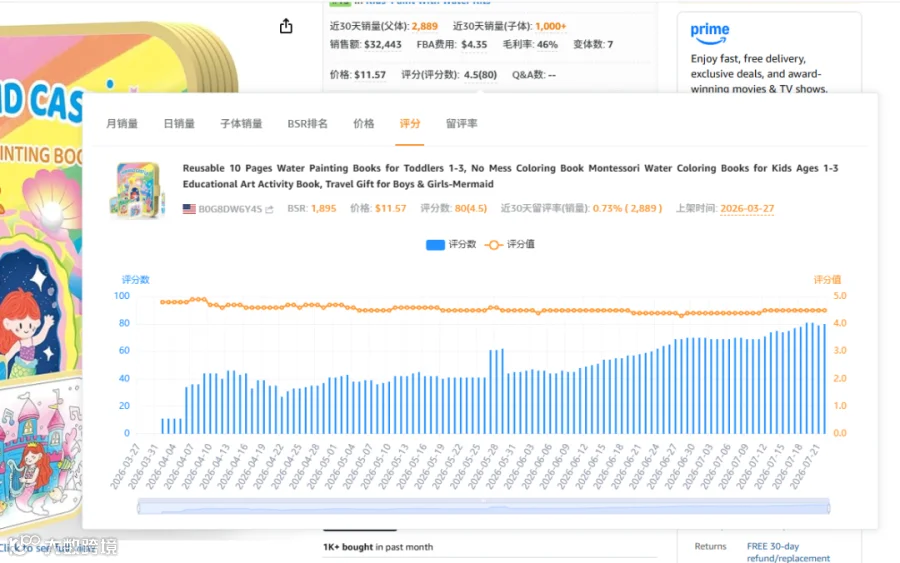This screenshot has height=563, width=900.
Task: Switch to the 月销量 tab
Action: [122, 123]
